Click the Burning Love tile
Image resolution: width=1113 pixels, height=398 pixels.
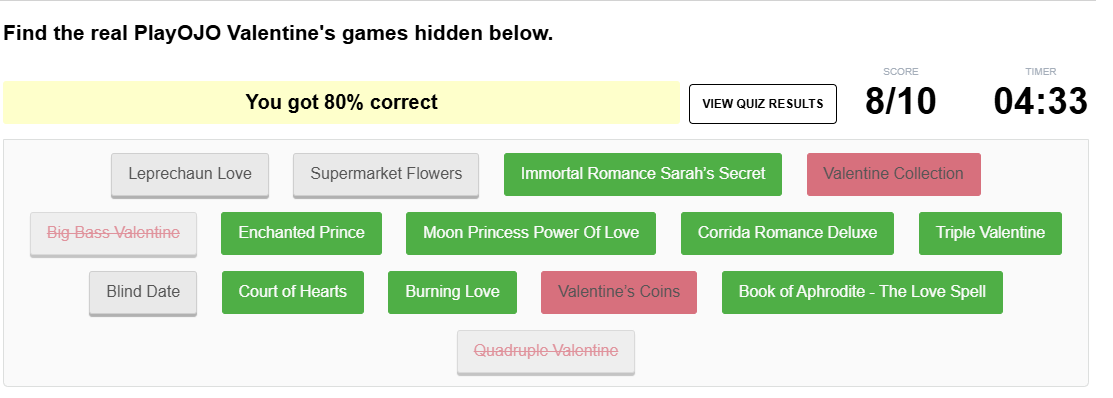tap(452, 292)
